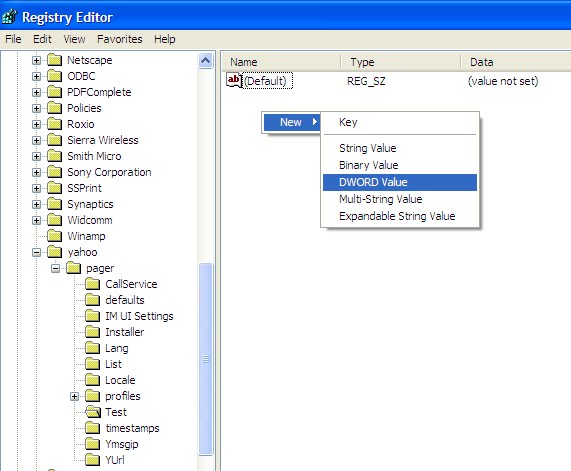Image resolution: width=571 pixels, height=471 pixels.
Task: Select the Sony Corporation folder icon
Action: [55, 172]
